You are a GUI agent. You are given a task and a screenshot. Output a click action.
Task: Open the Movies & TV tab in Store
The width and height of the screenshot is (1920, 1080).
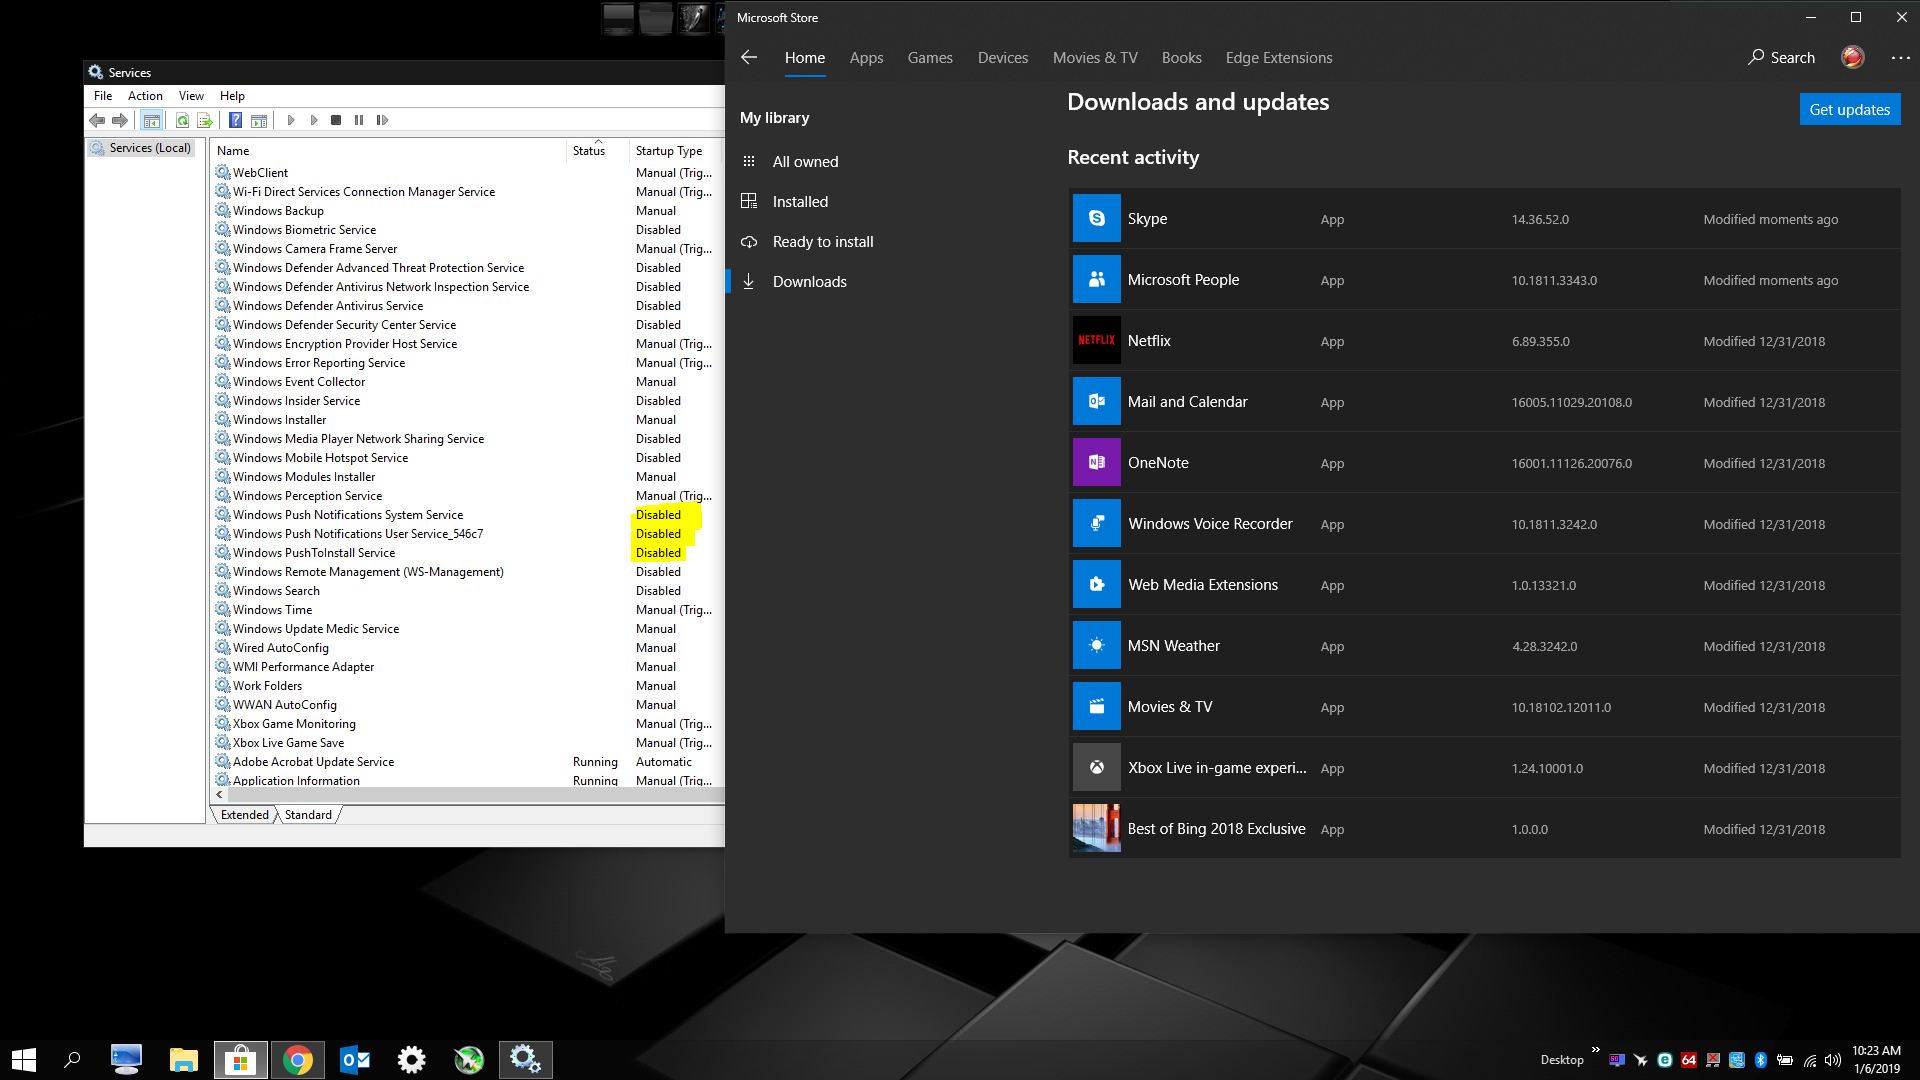point(1095,58)
